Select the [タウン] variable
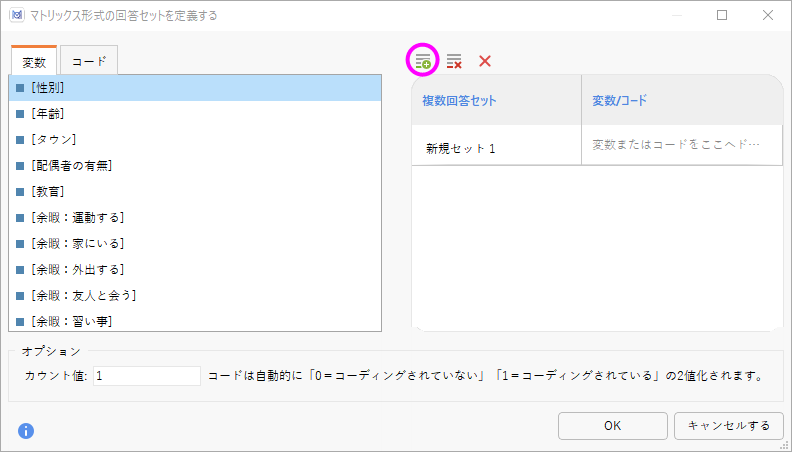This screenshot has width=792, height=452. [x=195, y=140]
